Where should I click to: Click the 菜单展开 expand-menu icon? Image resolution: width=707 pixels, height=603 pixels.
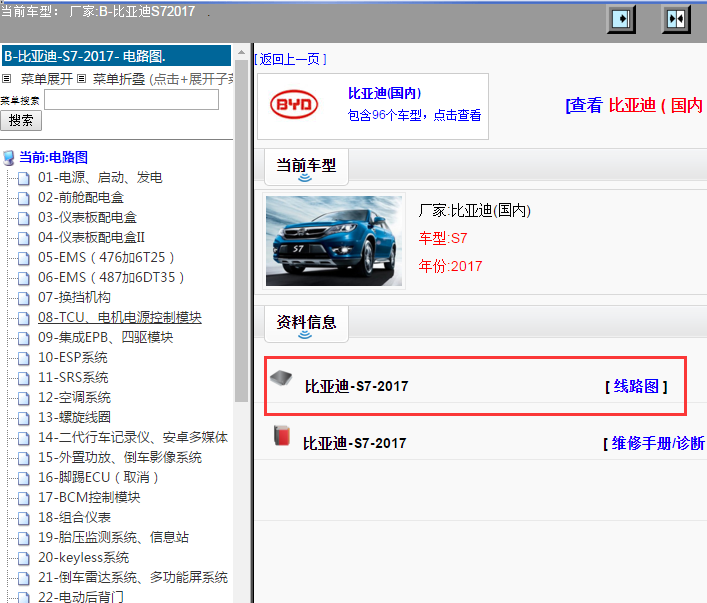tap(6, 79)
